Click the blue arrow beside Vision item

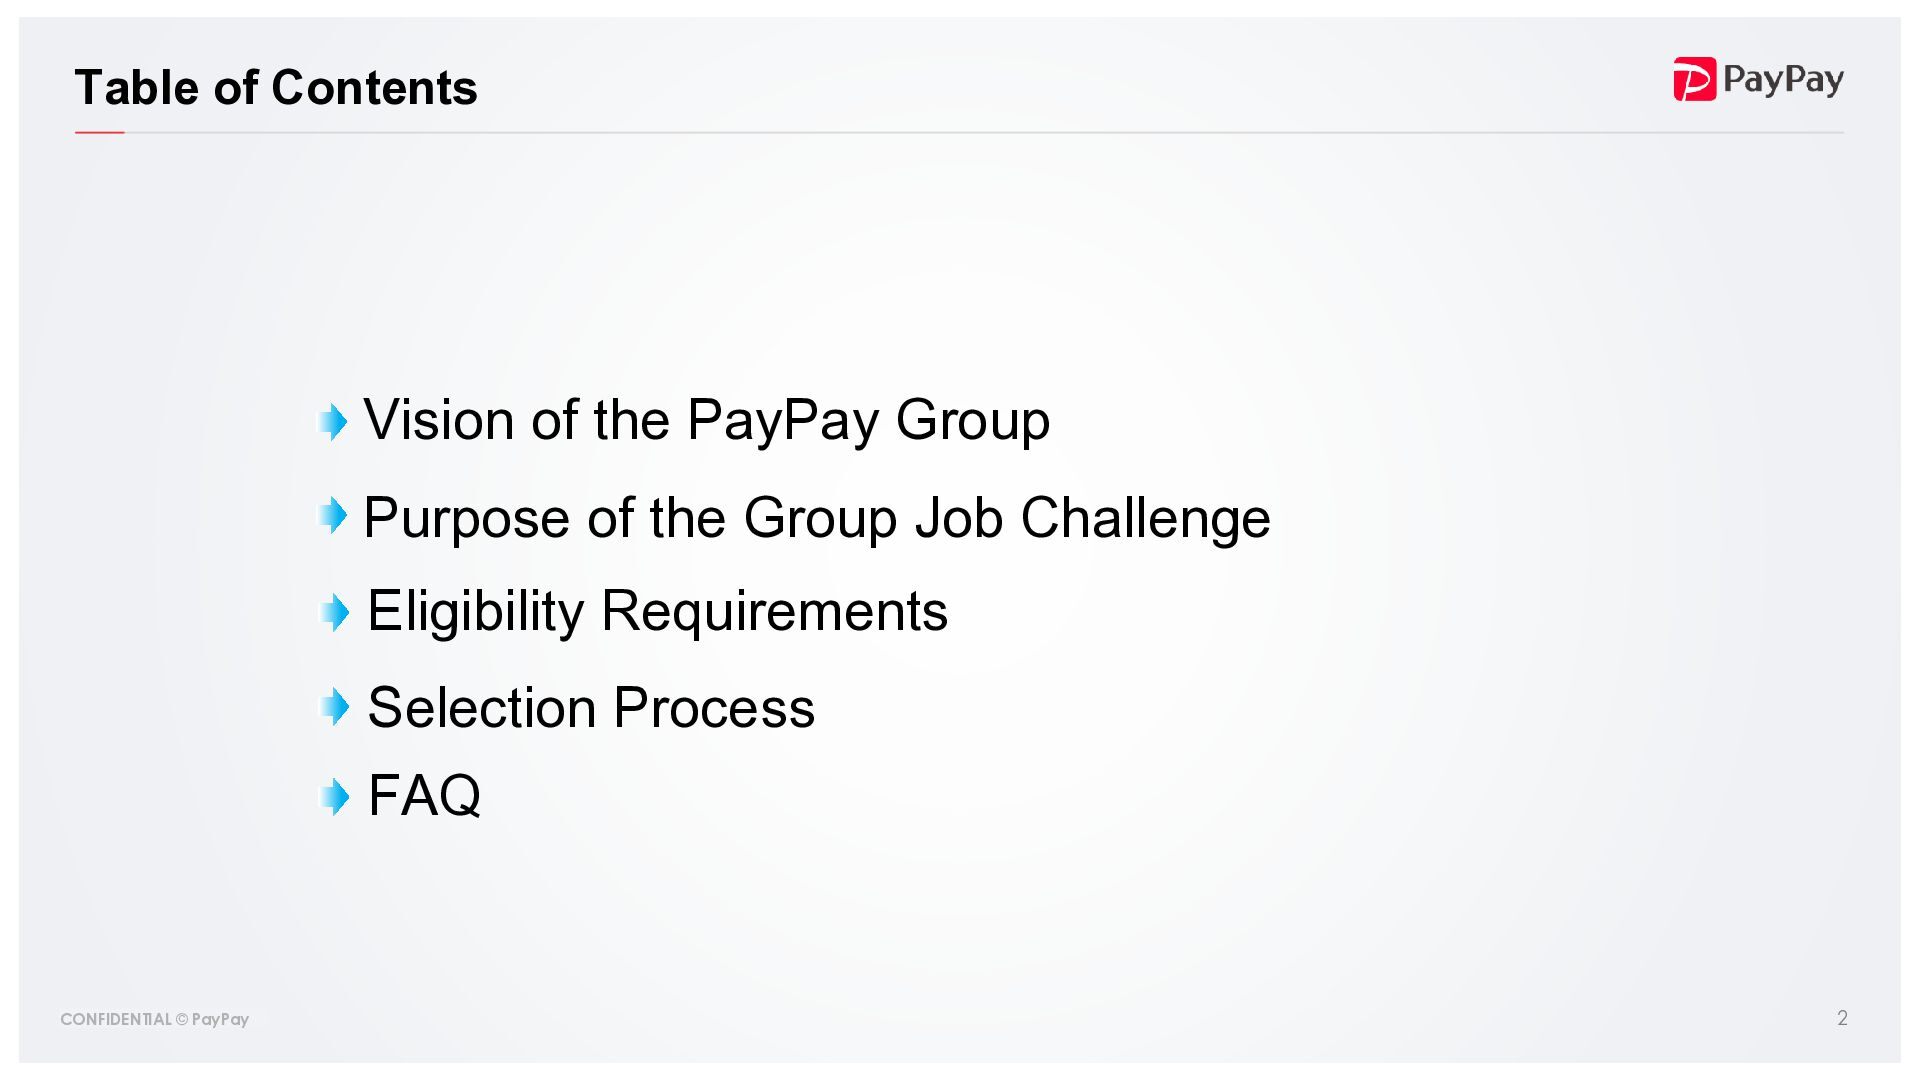click(334, 421)
